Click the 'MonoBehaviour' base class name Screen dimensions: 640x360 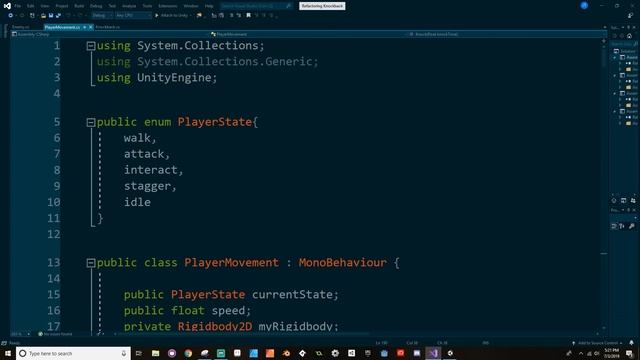[342, 262]
